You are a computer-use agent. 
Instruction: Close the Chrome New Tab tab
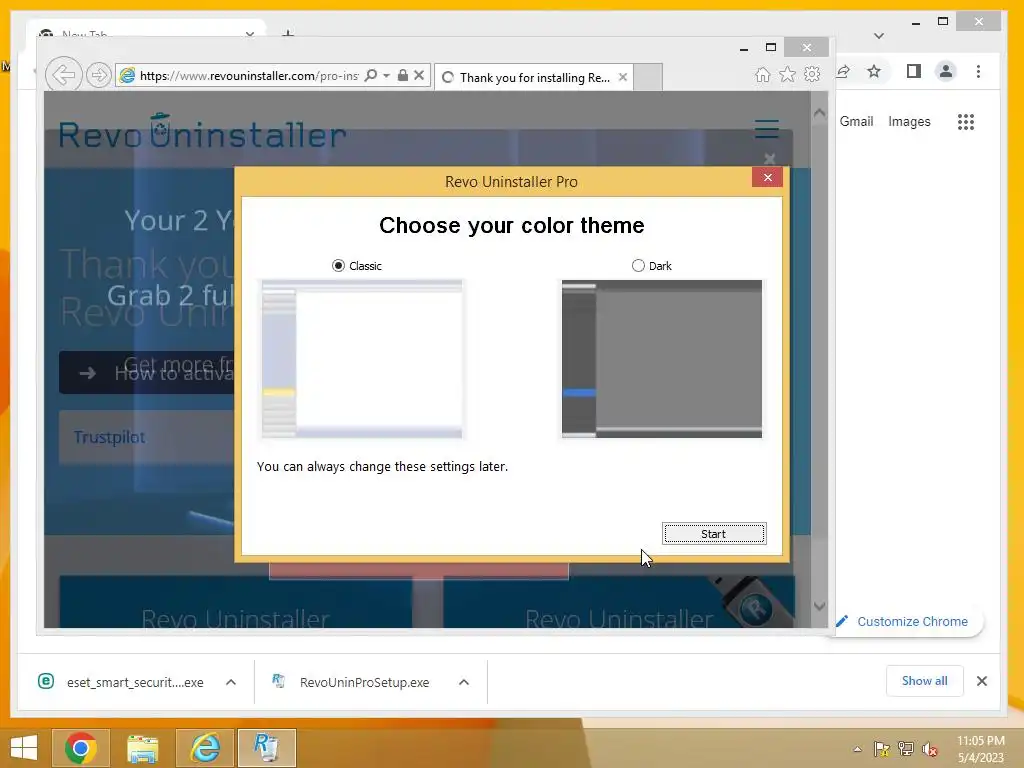pyautogui.click(x=249, y=34)
